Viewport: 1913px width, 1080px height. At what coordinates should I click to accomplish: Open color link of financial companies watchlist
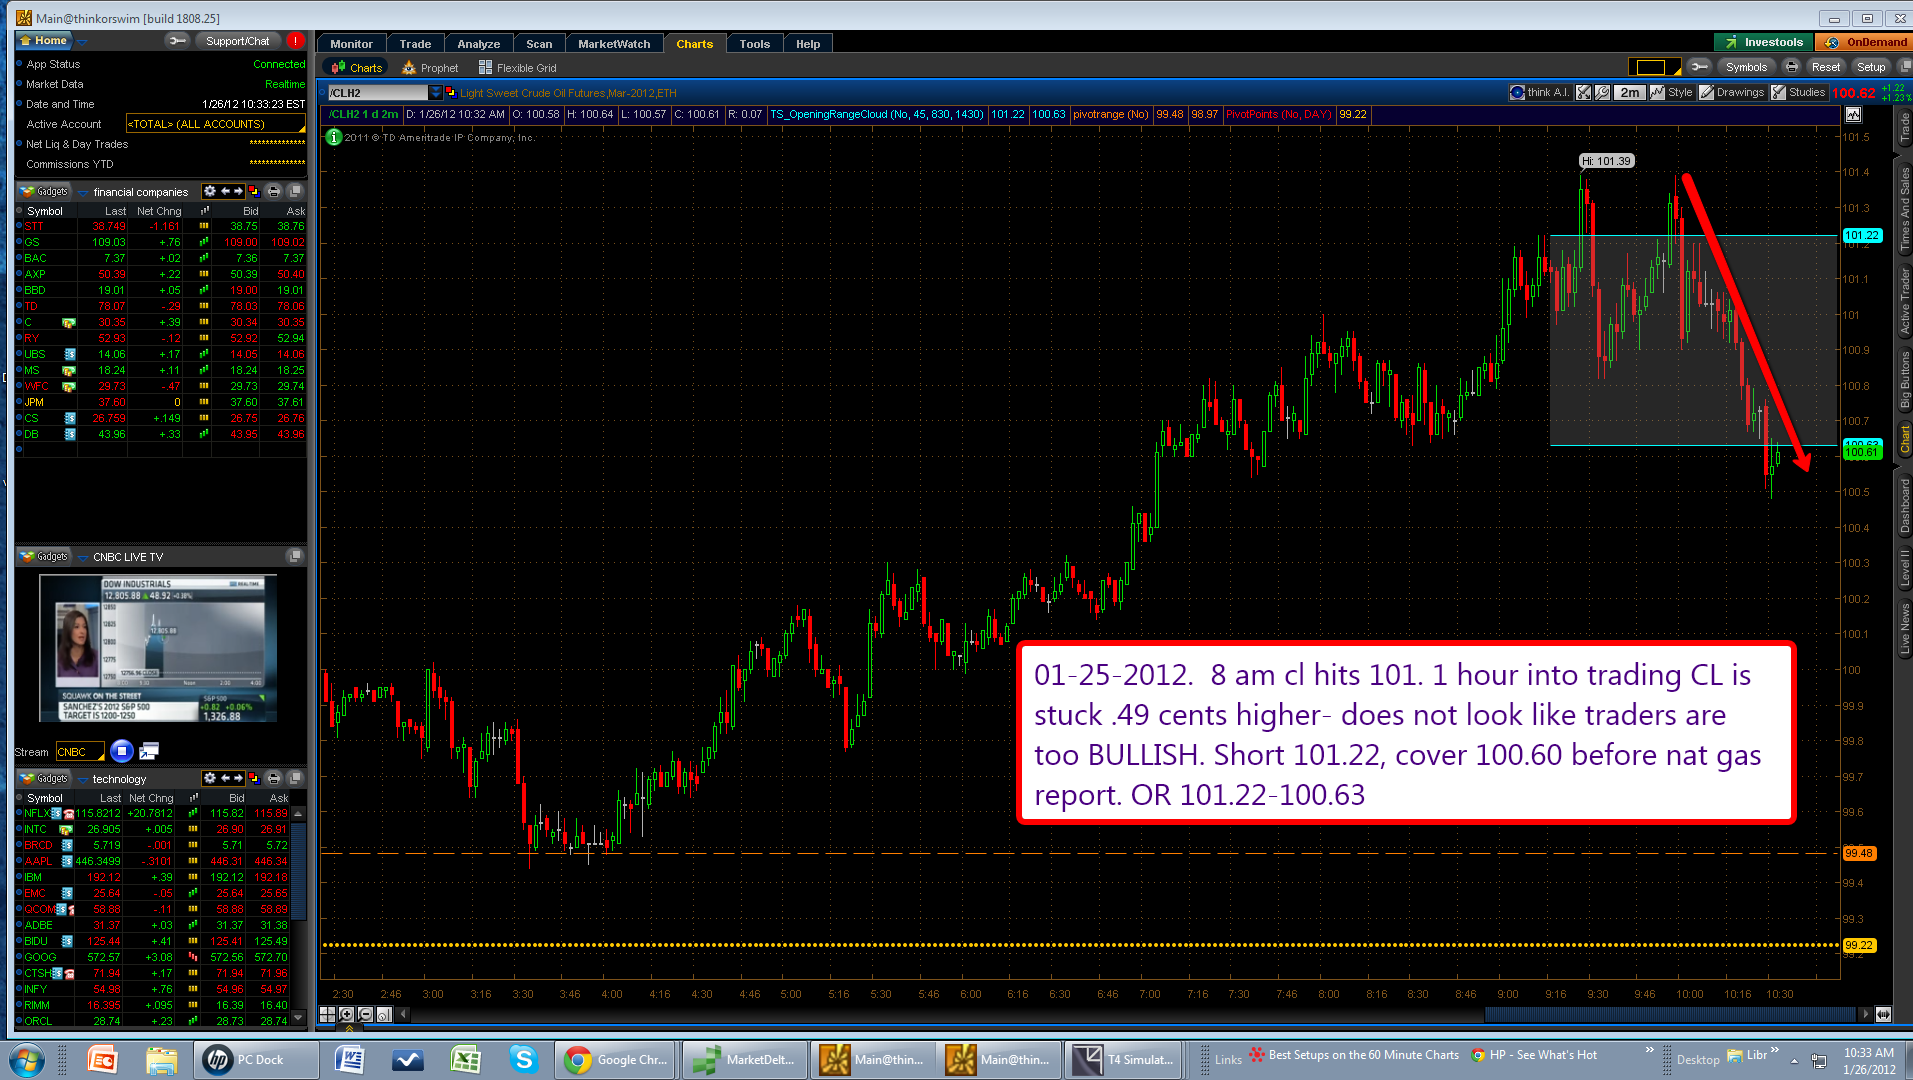(254, 191)
